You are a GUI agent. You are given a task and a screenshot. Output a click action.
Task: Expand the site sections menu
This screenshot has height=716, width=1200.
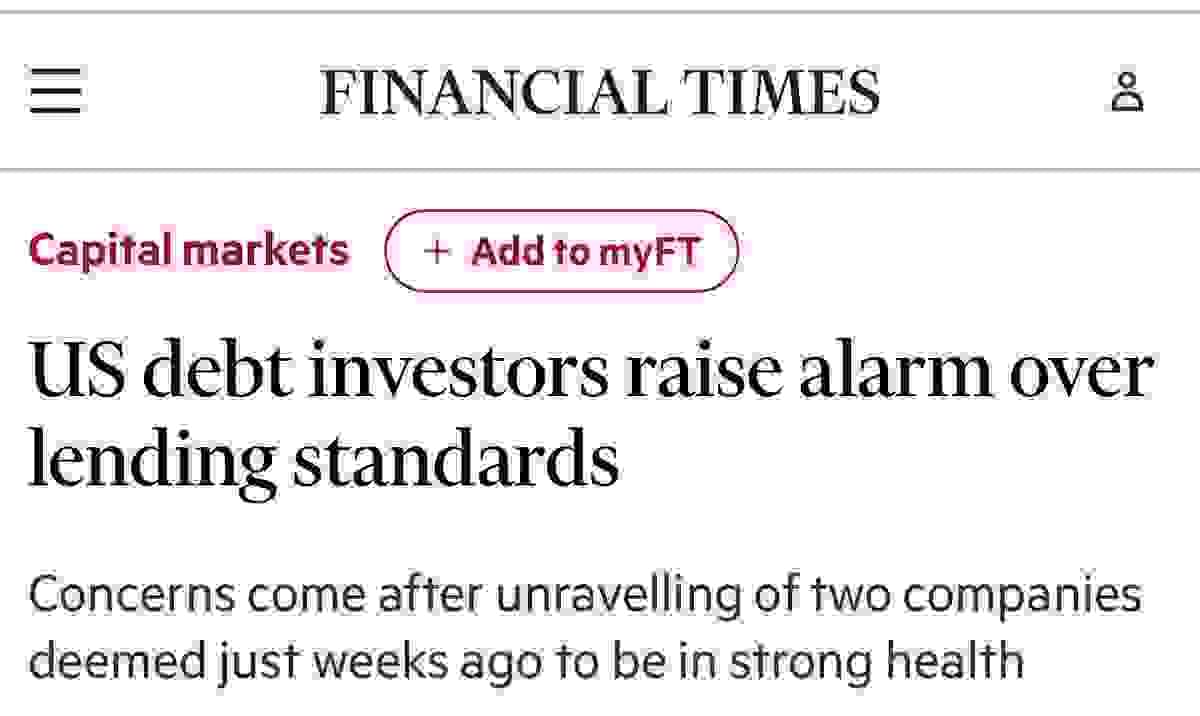tap(55, 93)
